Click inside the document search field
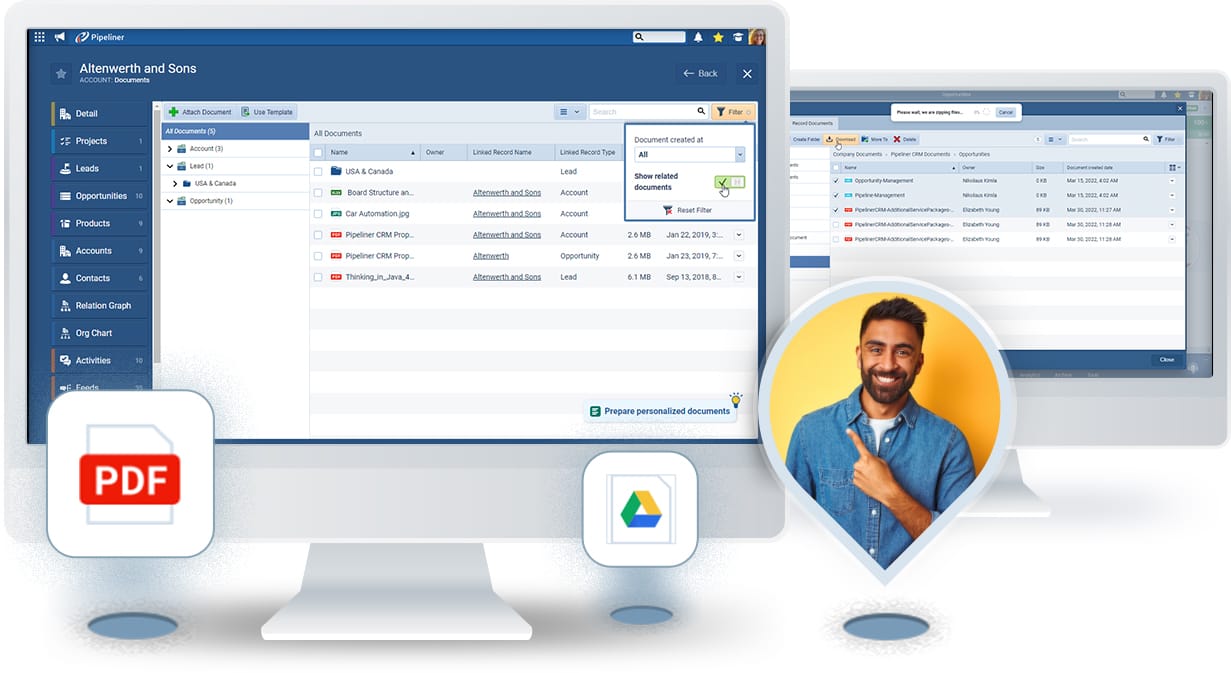This screenshot has width=1231, height=673. (648, 111)
